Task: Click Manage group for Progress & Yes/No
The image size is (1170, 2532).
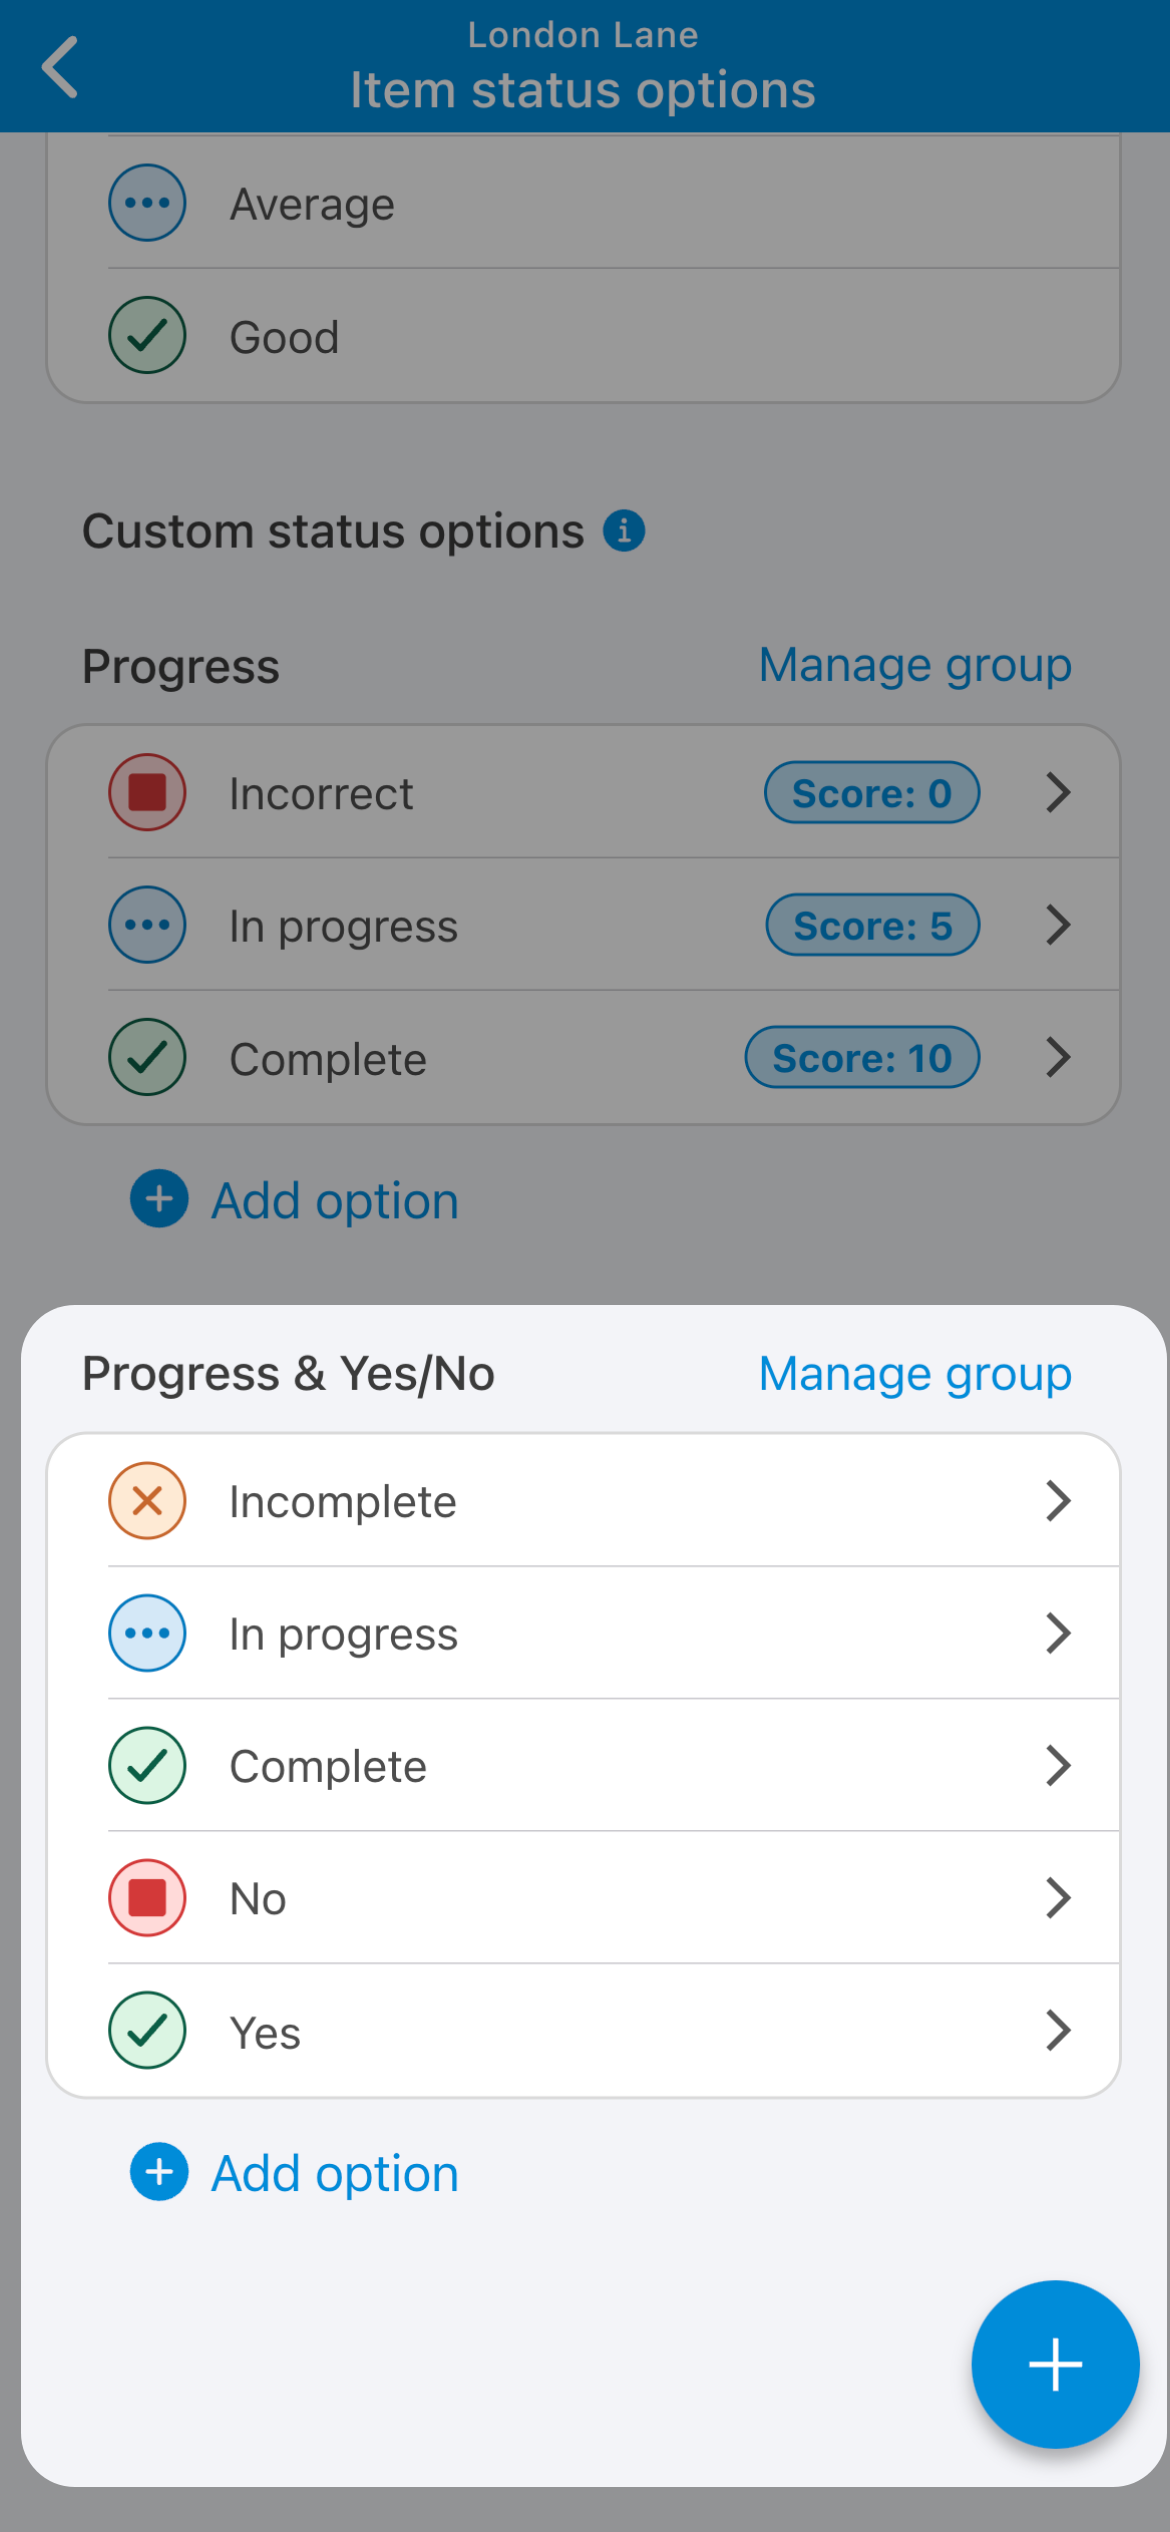Action: click(x=914, y=1373)
